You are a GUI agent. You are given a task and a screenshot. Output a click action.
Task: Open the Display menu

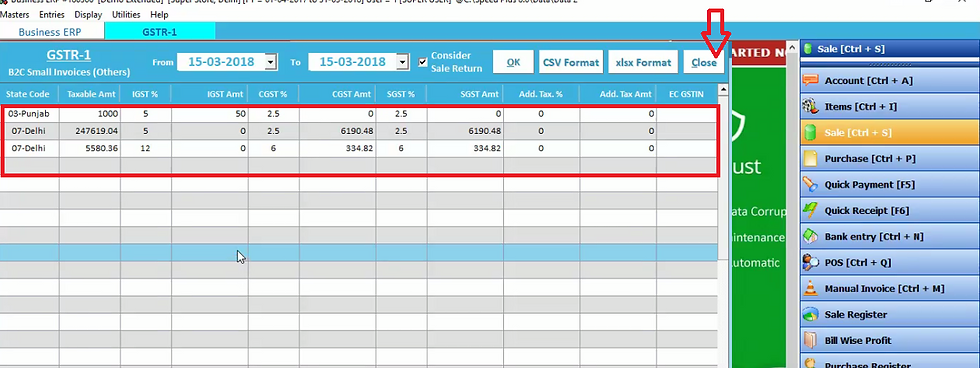click(88, 14)
